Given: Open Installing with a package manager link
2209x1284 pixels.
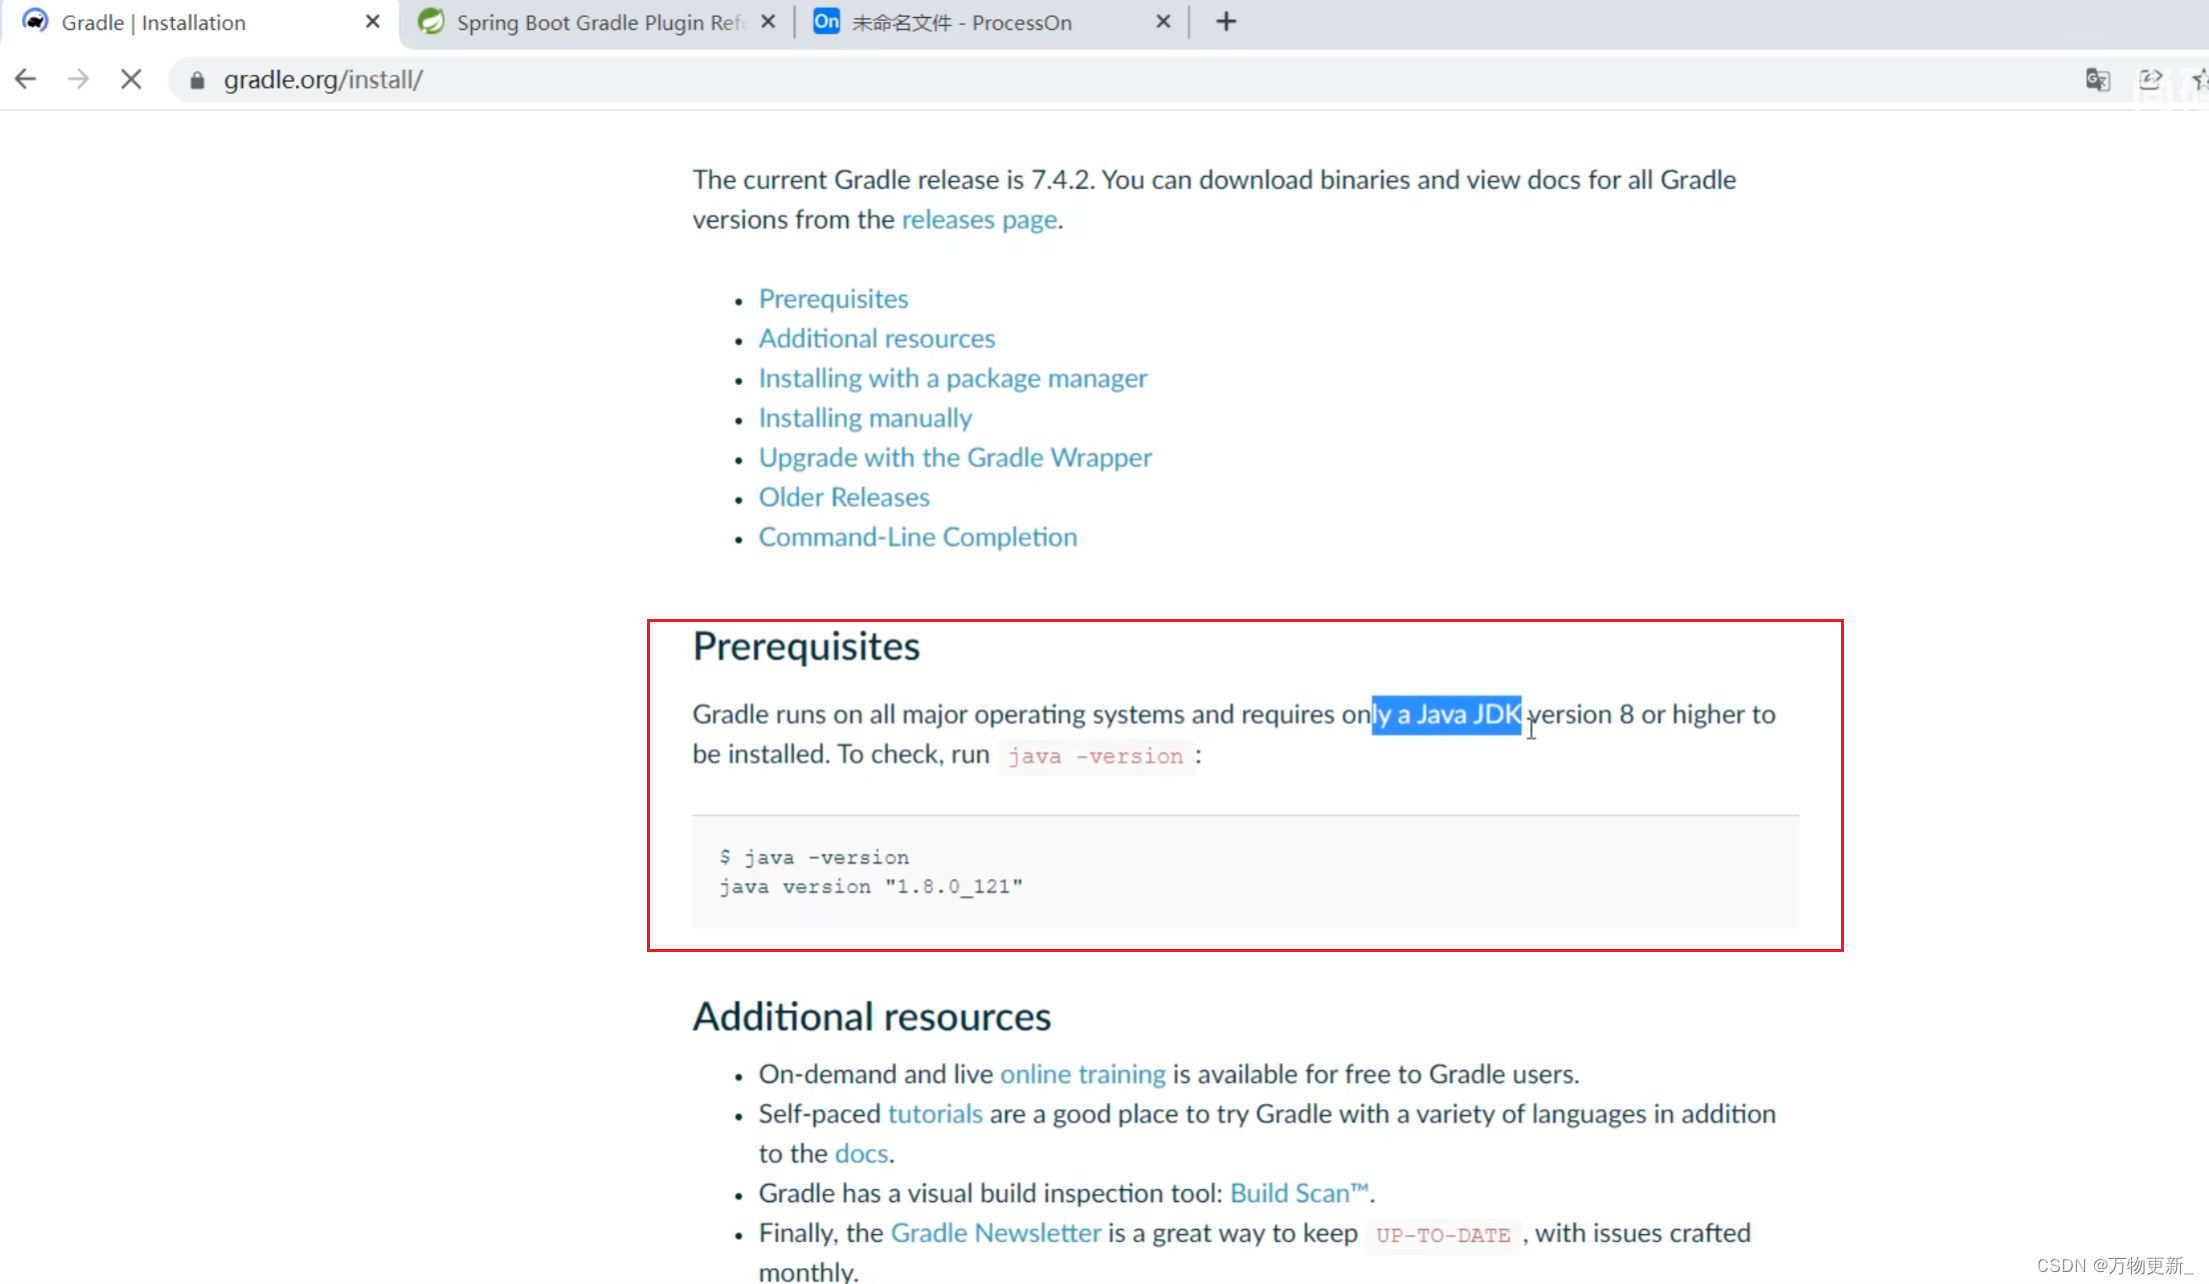Looking at the screenshot, I should 952,378.
